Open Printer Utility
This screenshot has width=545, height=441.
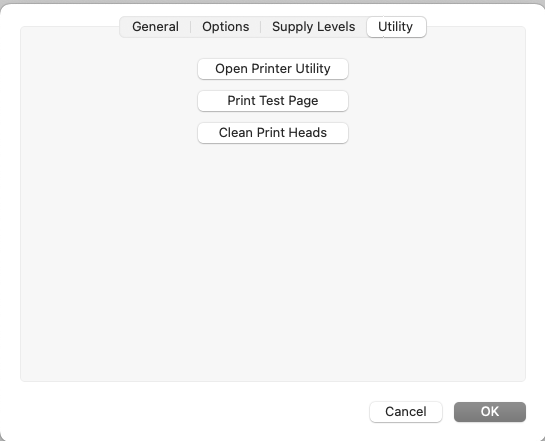273,69
